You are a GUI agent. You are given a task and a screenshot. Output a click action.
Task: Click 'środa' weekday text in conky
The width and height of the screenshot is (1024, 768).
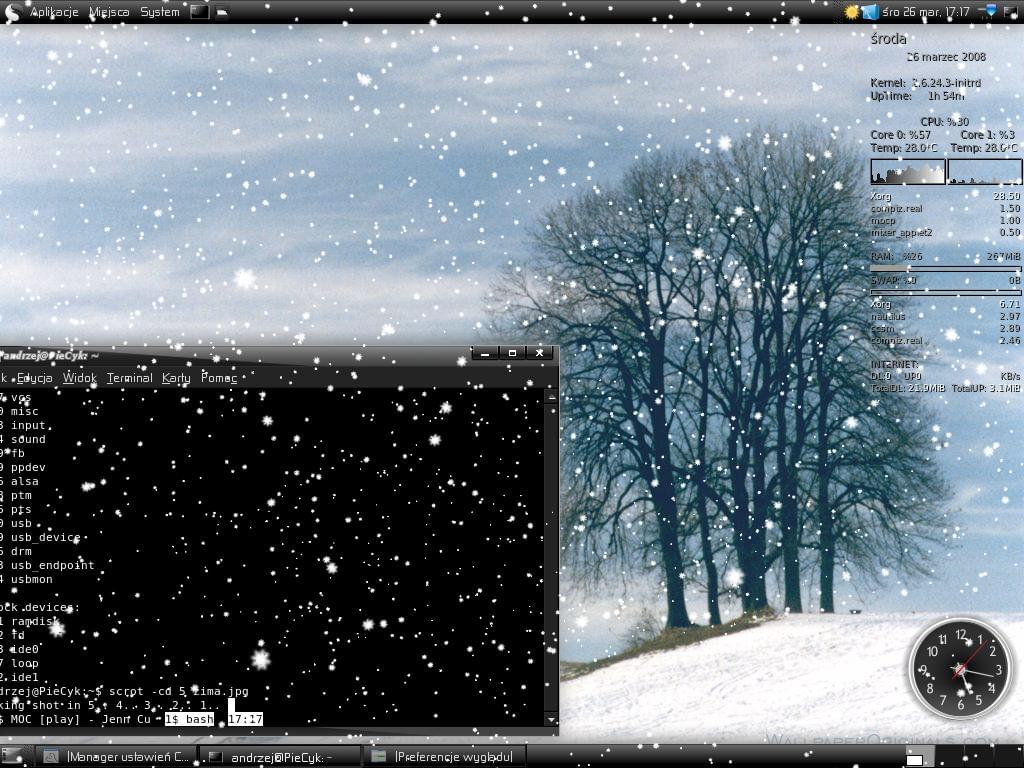coord(888,39)
